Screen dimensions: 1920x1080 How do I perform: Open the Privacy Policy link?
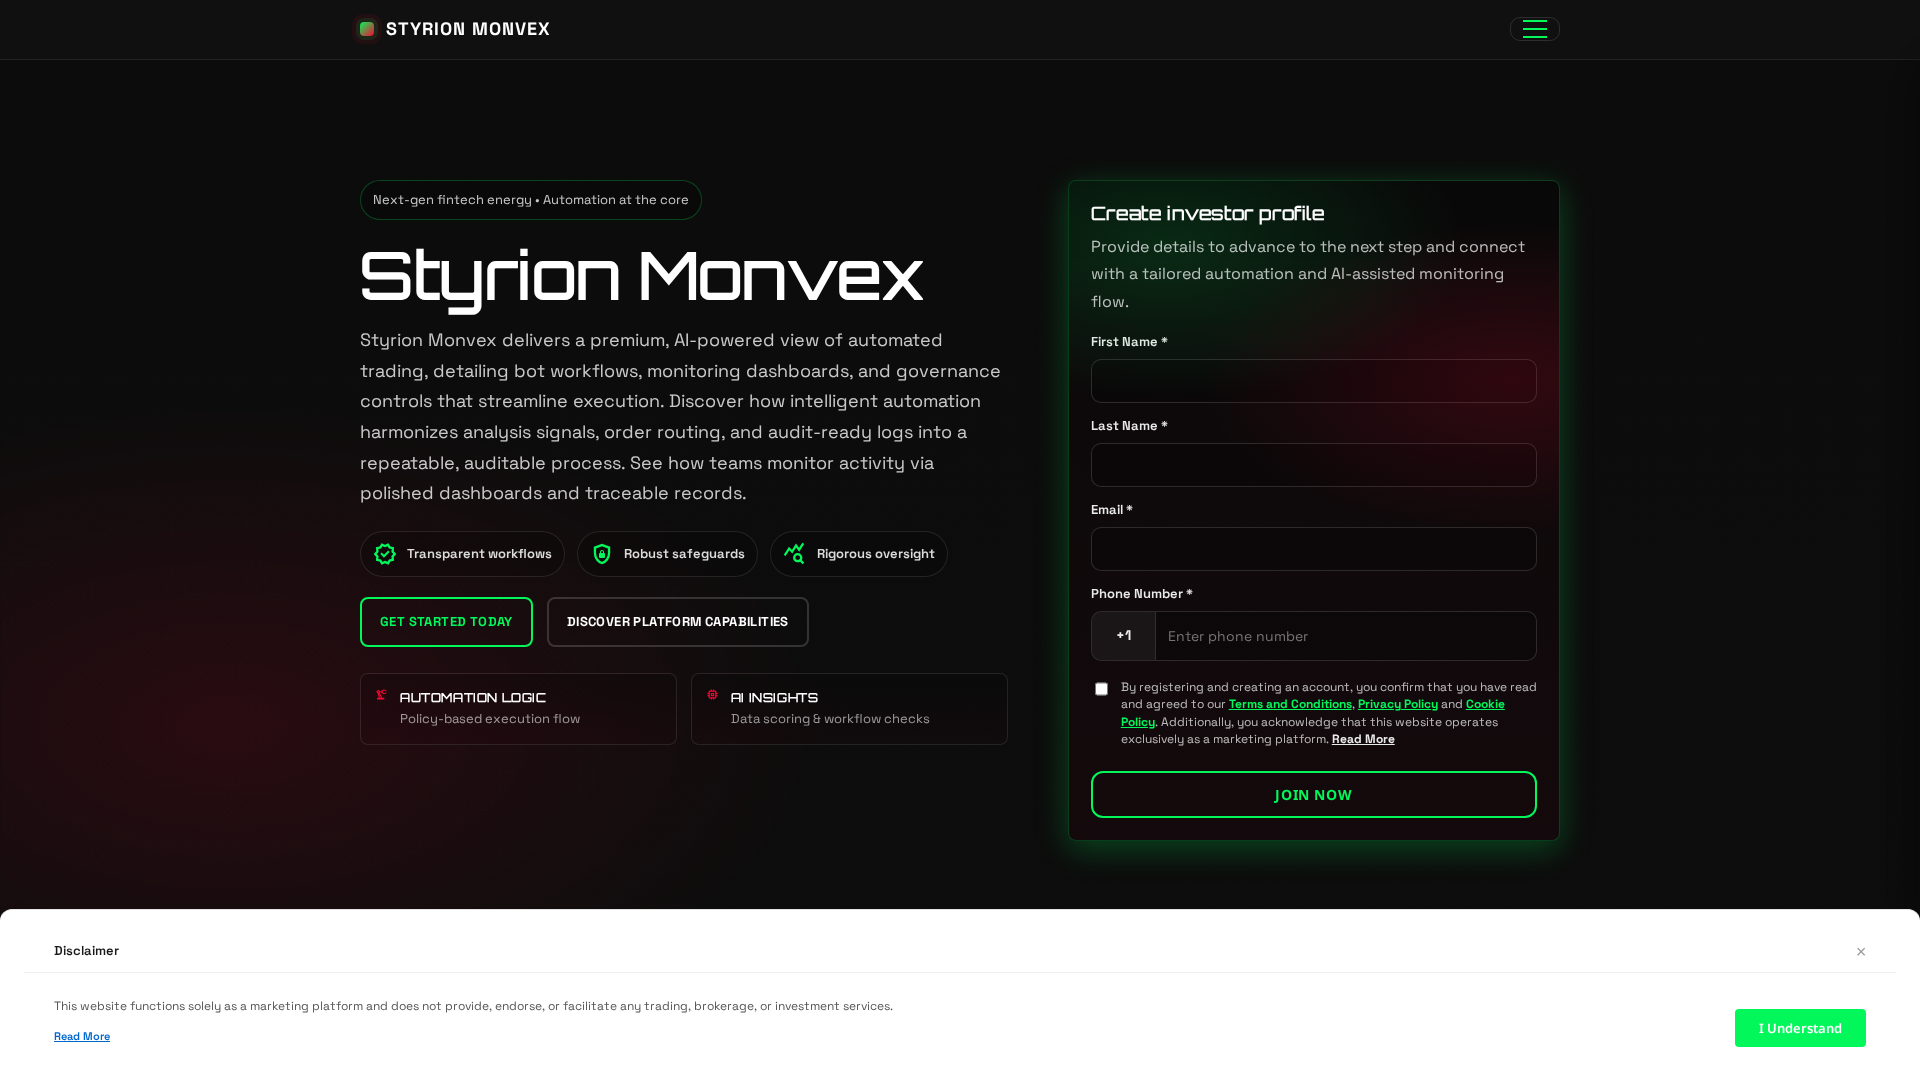(x=1397, y=704)
